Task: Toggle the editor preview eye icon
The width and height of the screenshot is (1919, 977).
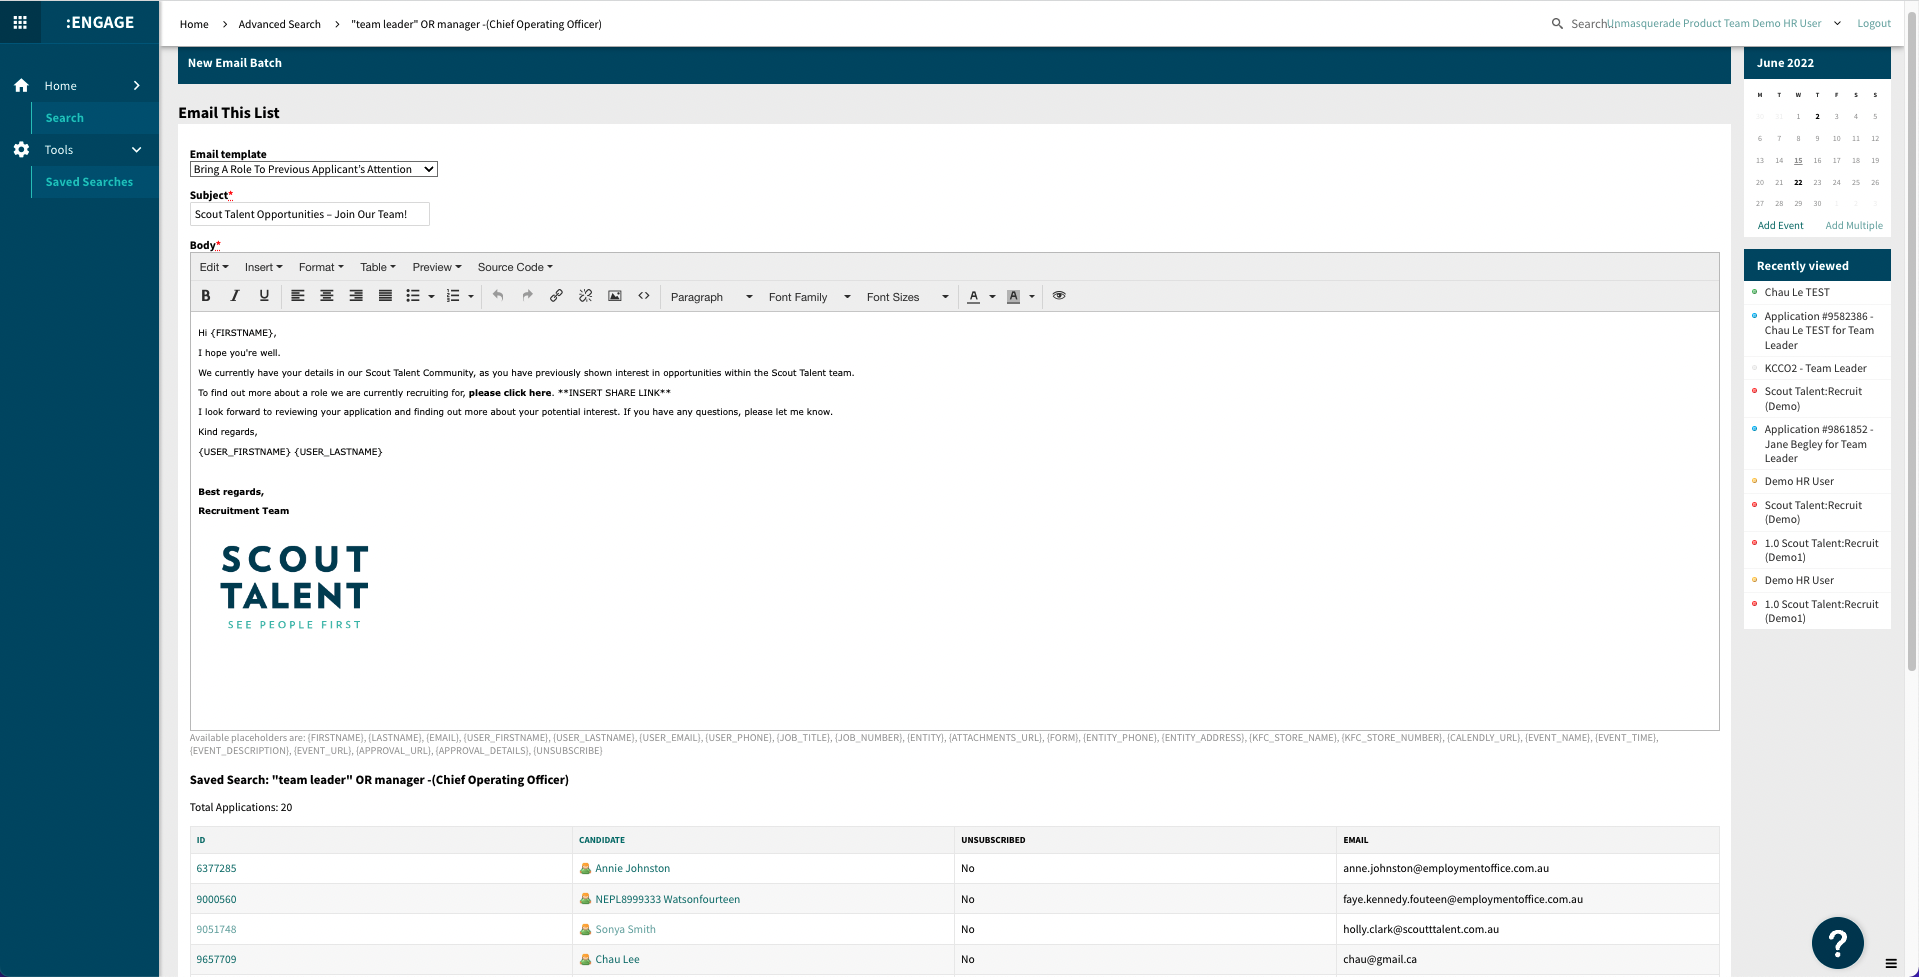Action: 1058,296
